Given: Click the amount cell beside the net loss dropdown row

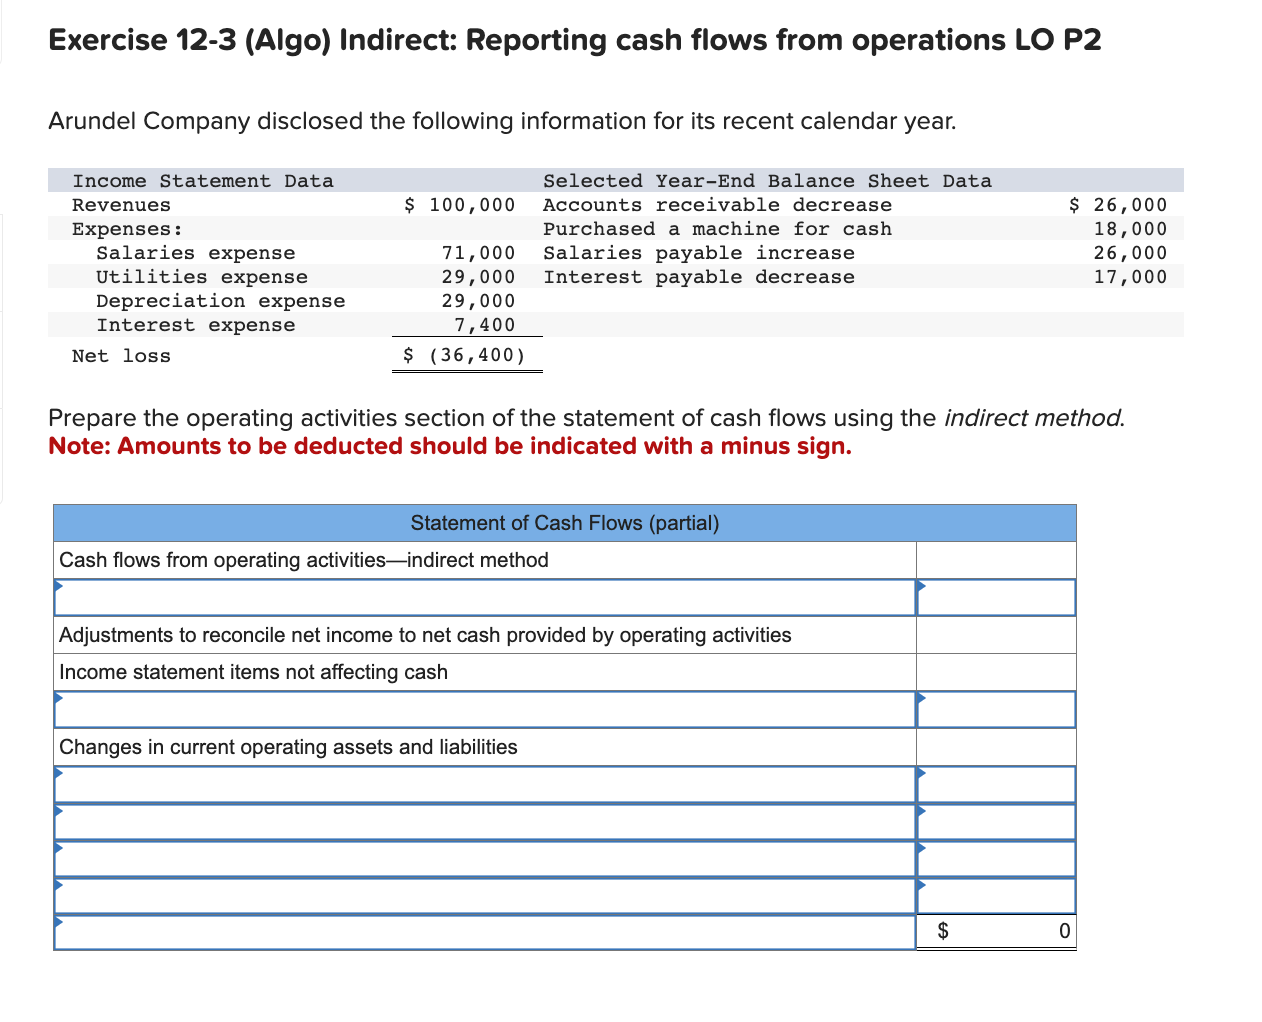Looking at the screenshot, I should (x=996, y=597).
